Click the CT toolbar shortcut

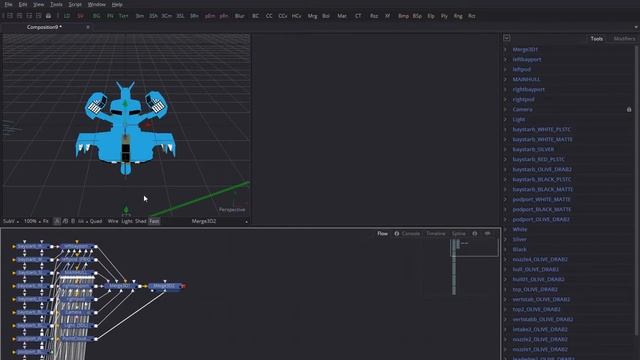(x=358, y=16)
